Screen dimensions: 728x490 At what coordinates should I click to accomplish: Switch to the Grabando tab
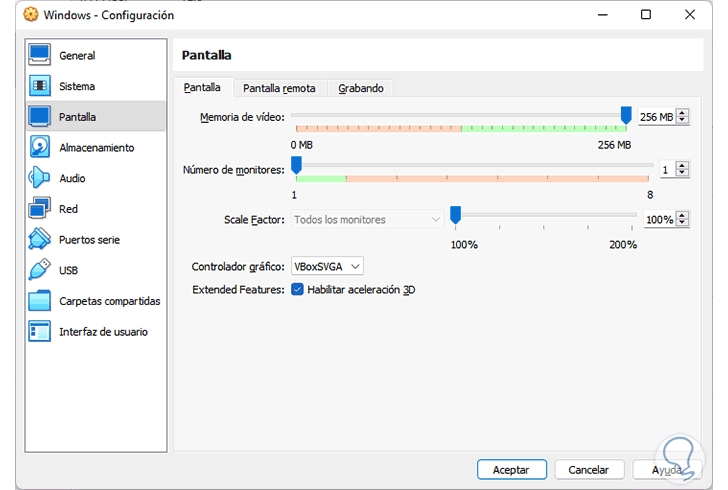tap(360, 88)
